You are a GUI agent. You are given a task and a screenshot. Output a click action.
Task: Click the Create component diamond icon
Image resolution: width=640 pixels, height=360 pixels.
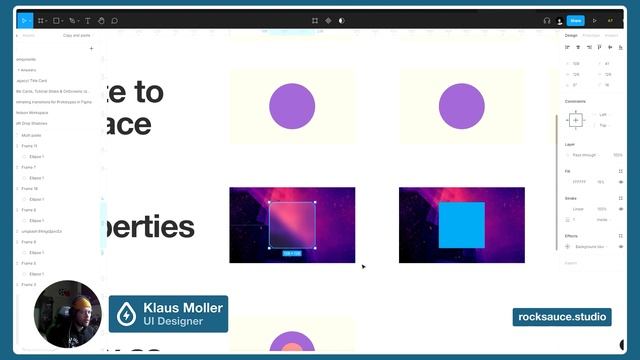click(328, 20)
